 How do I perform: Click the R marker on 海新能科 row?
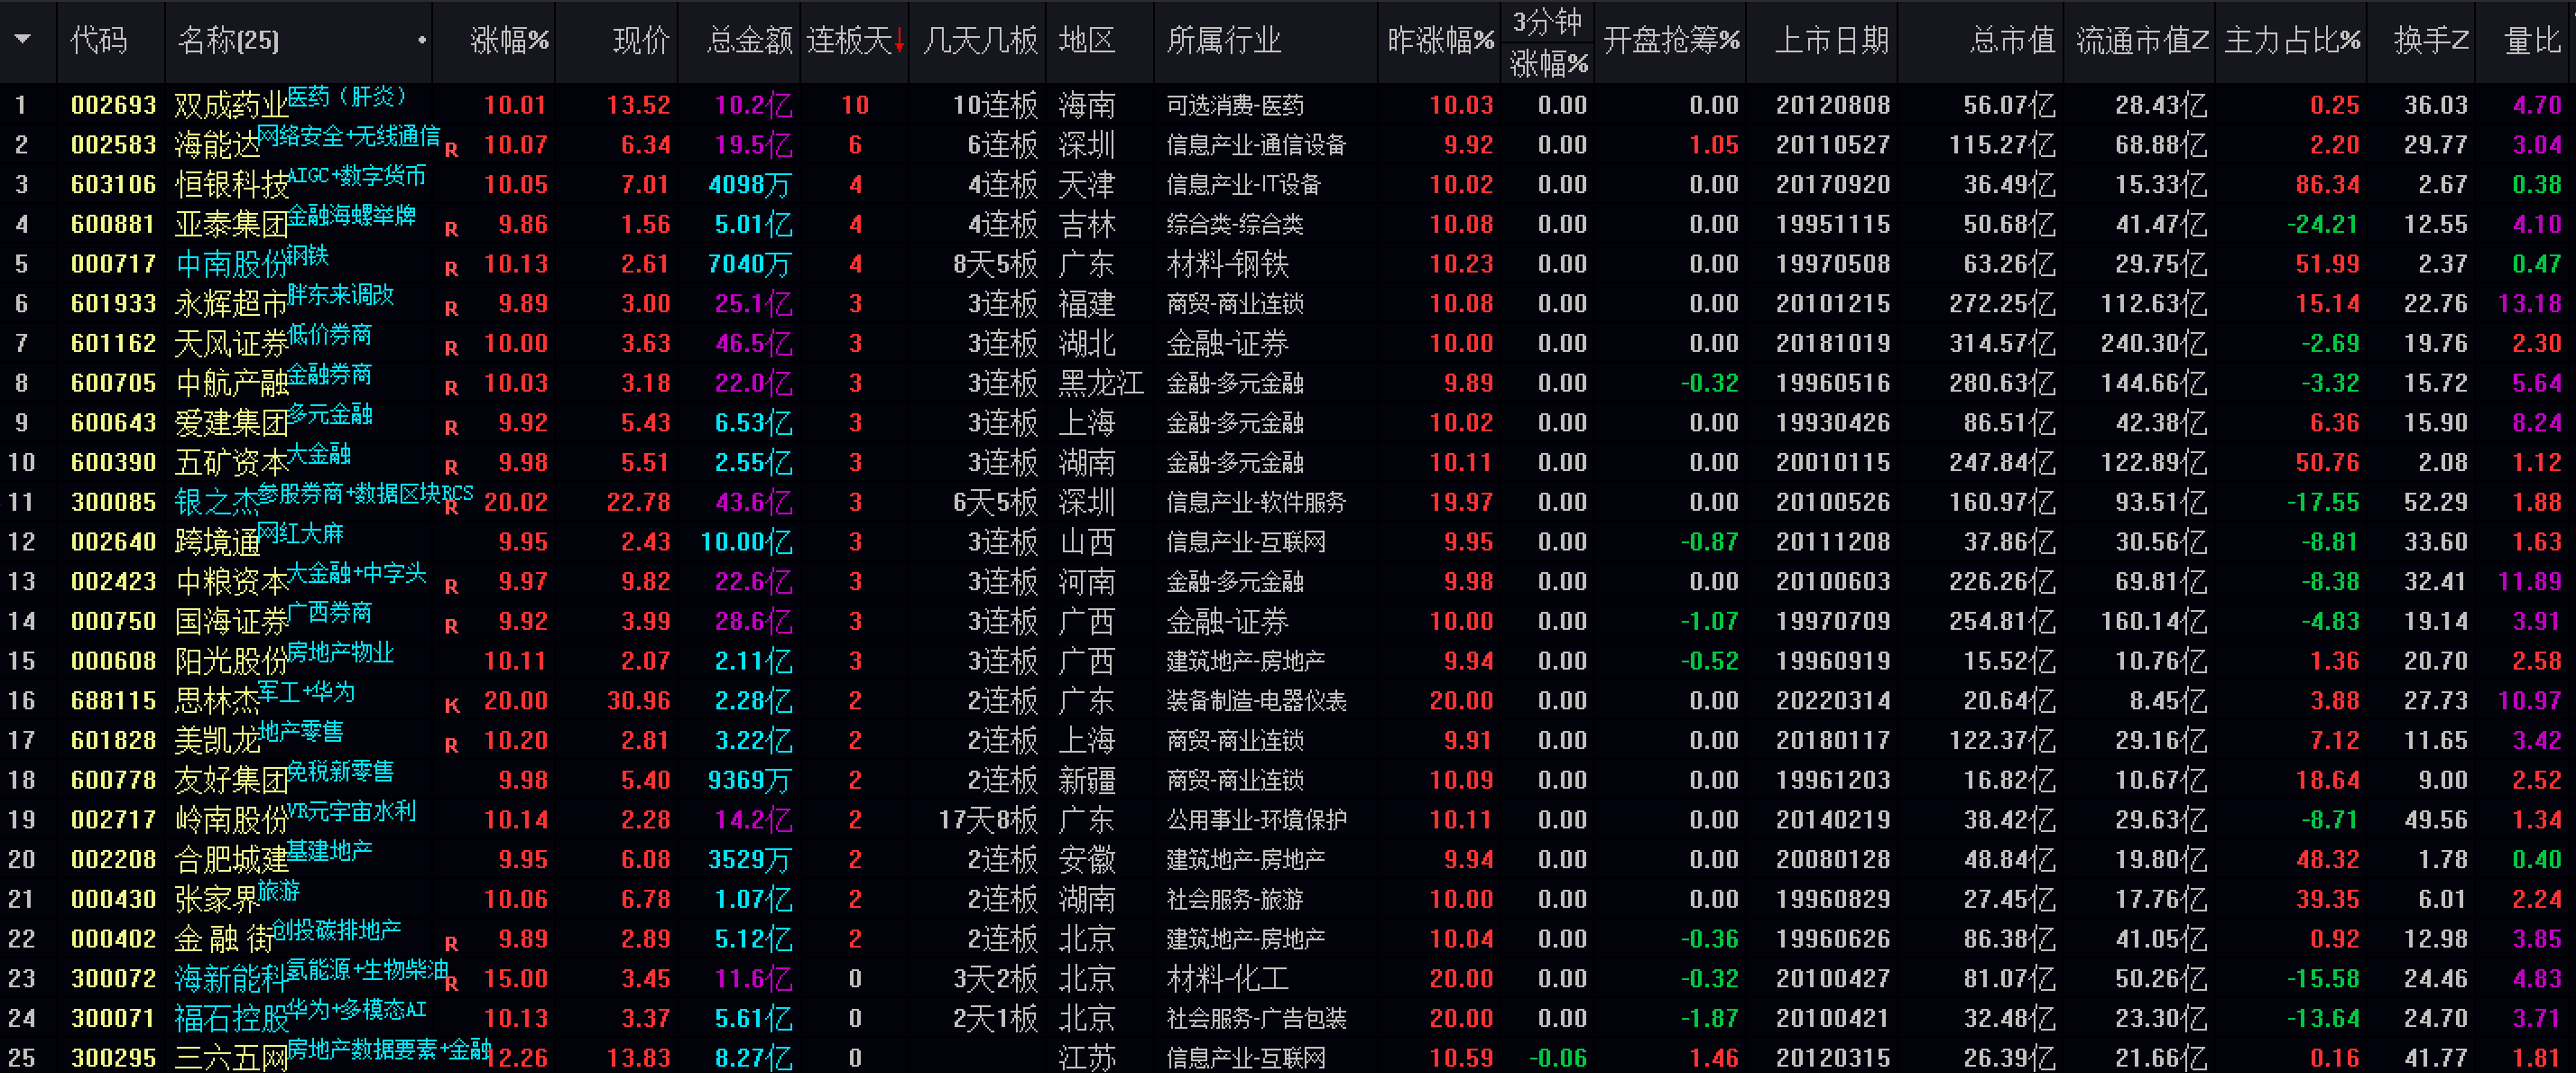[452, 984]
